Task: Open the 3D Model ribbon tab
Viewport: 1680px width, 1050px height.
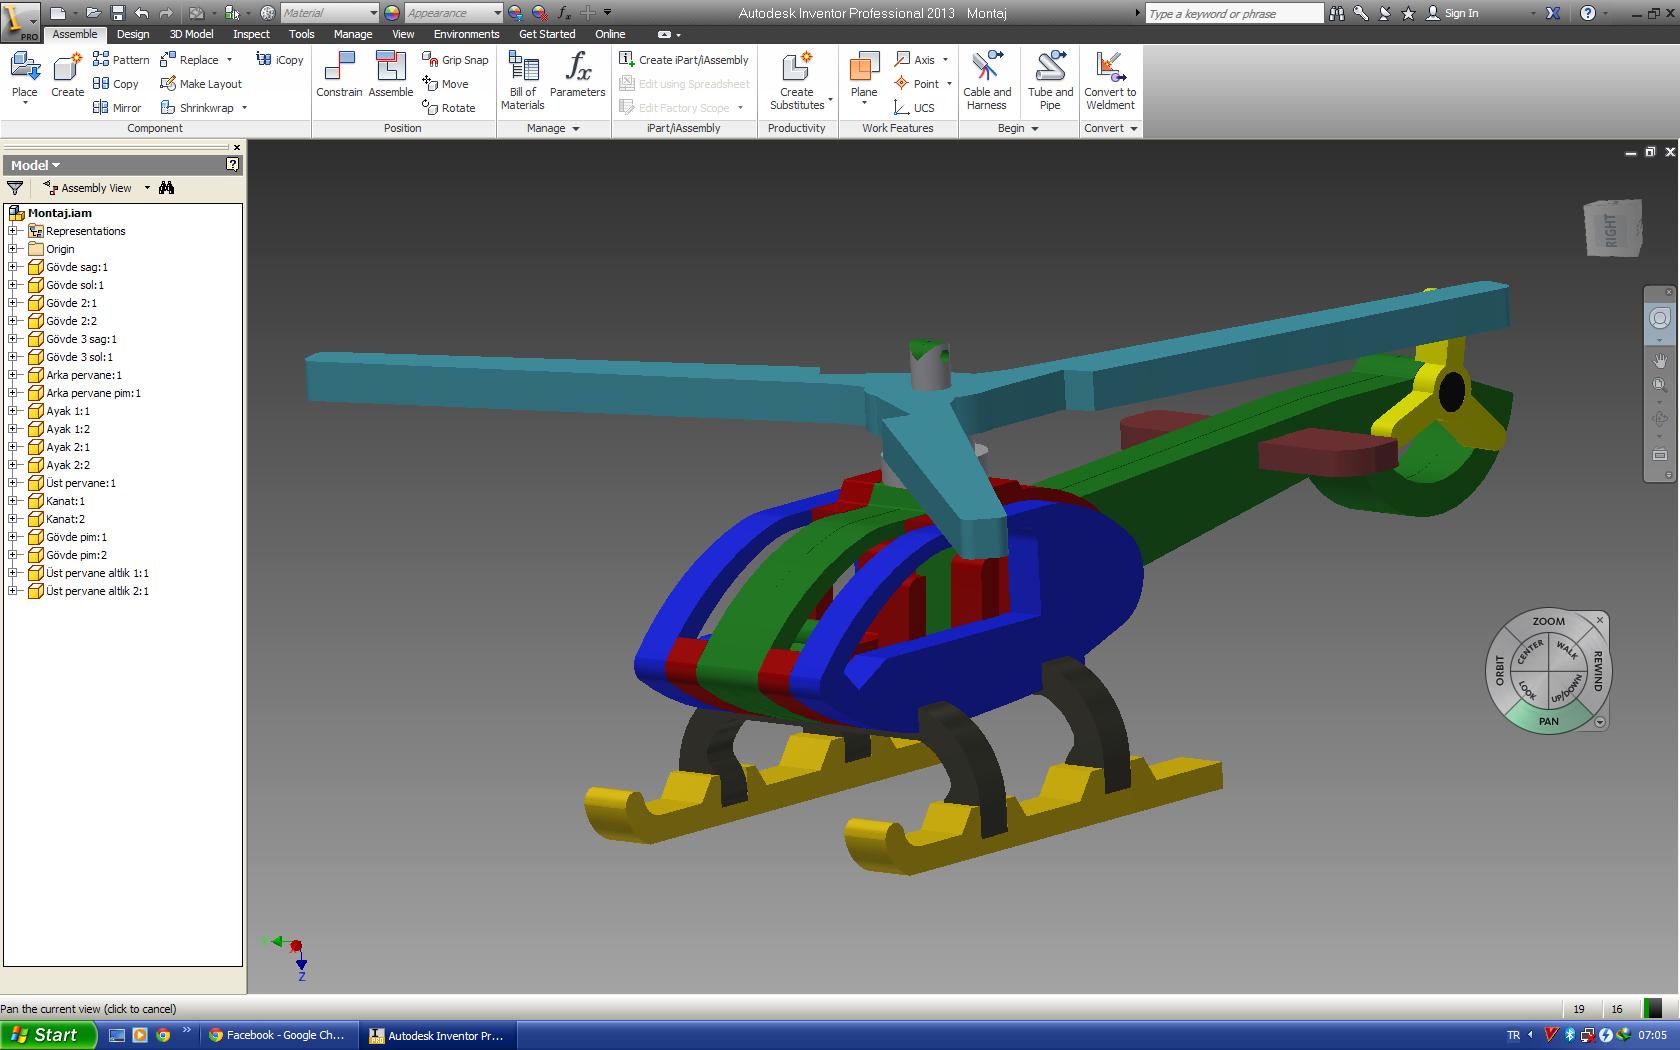Action: coord(191,34)
